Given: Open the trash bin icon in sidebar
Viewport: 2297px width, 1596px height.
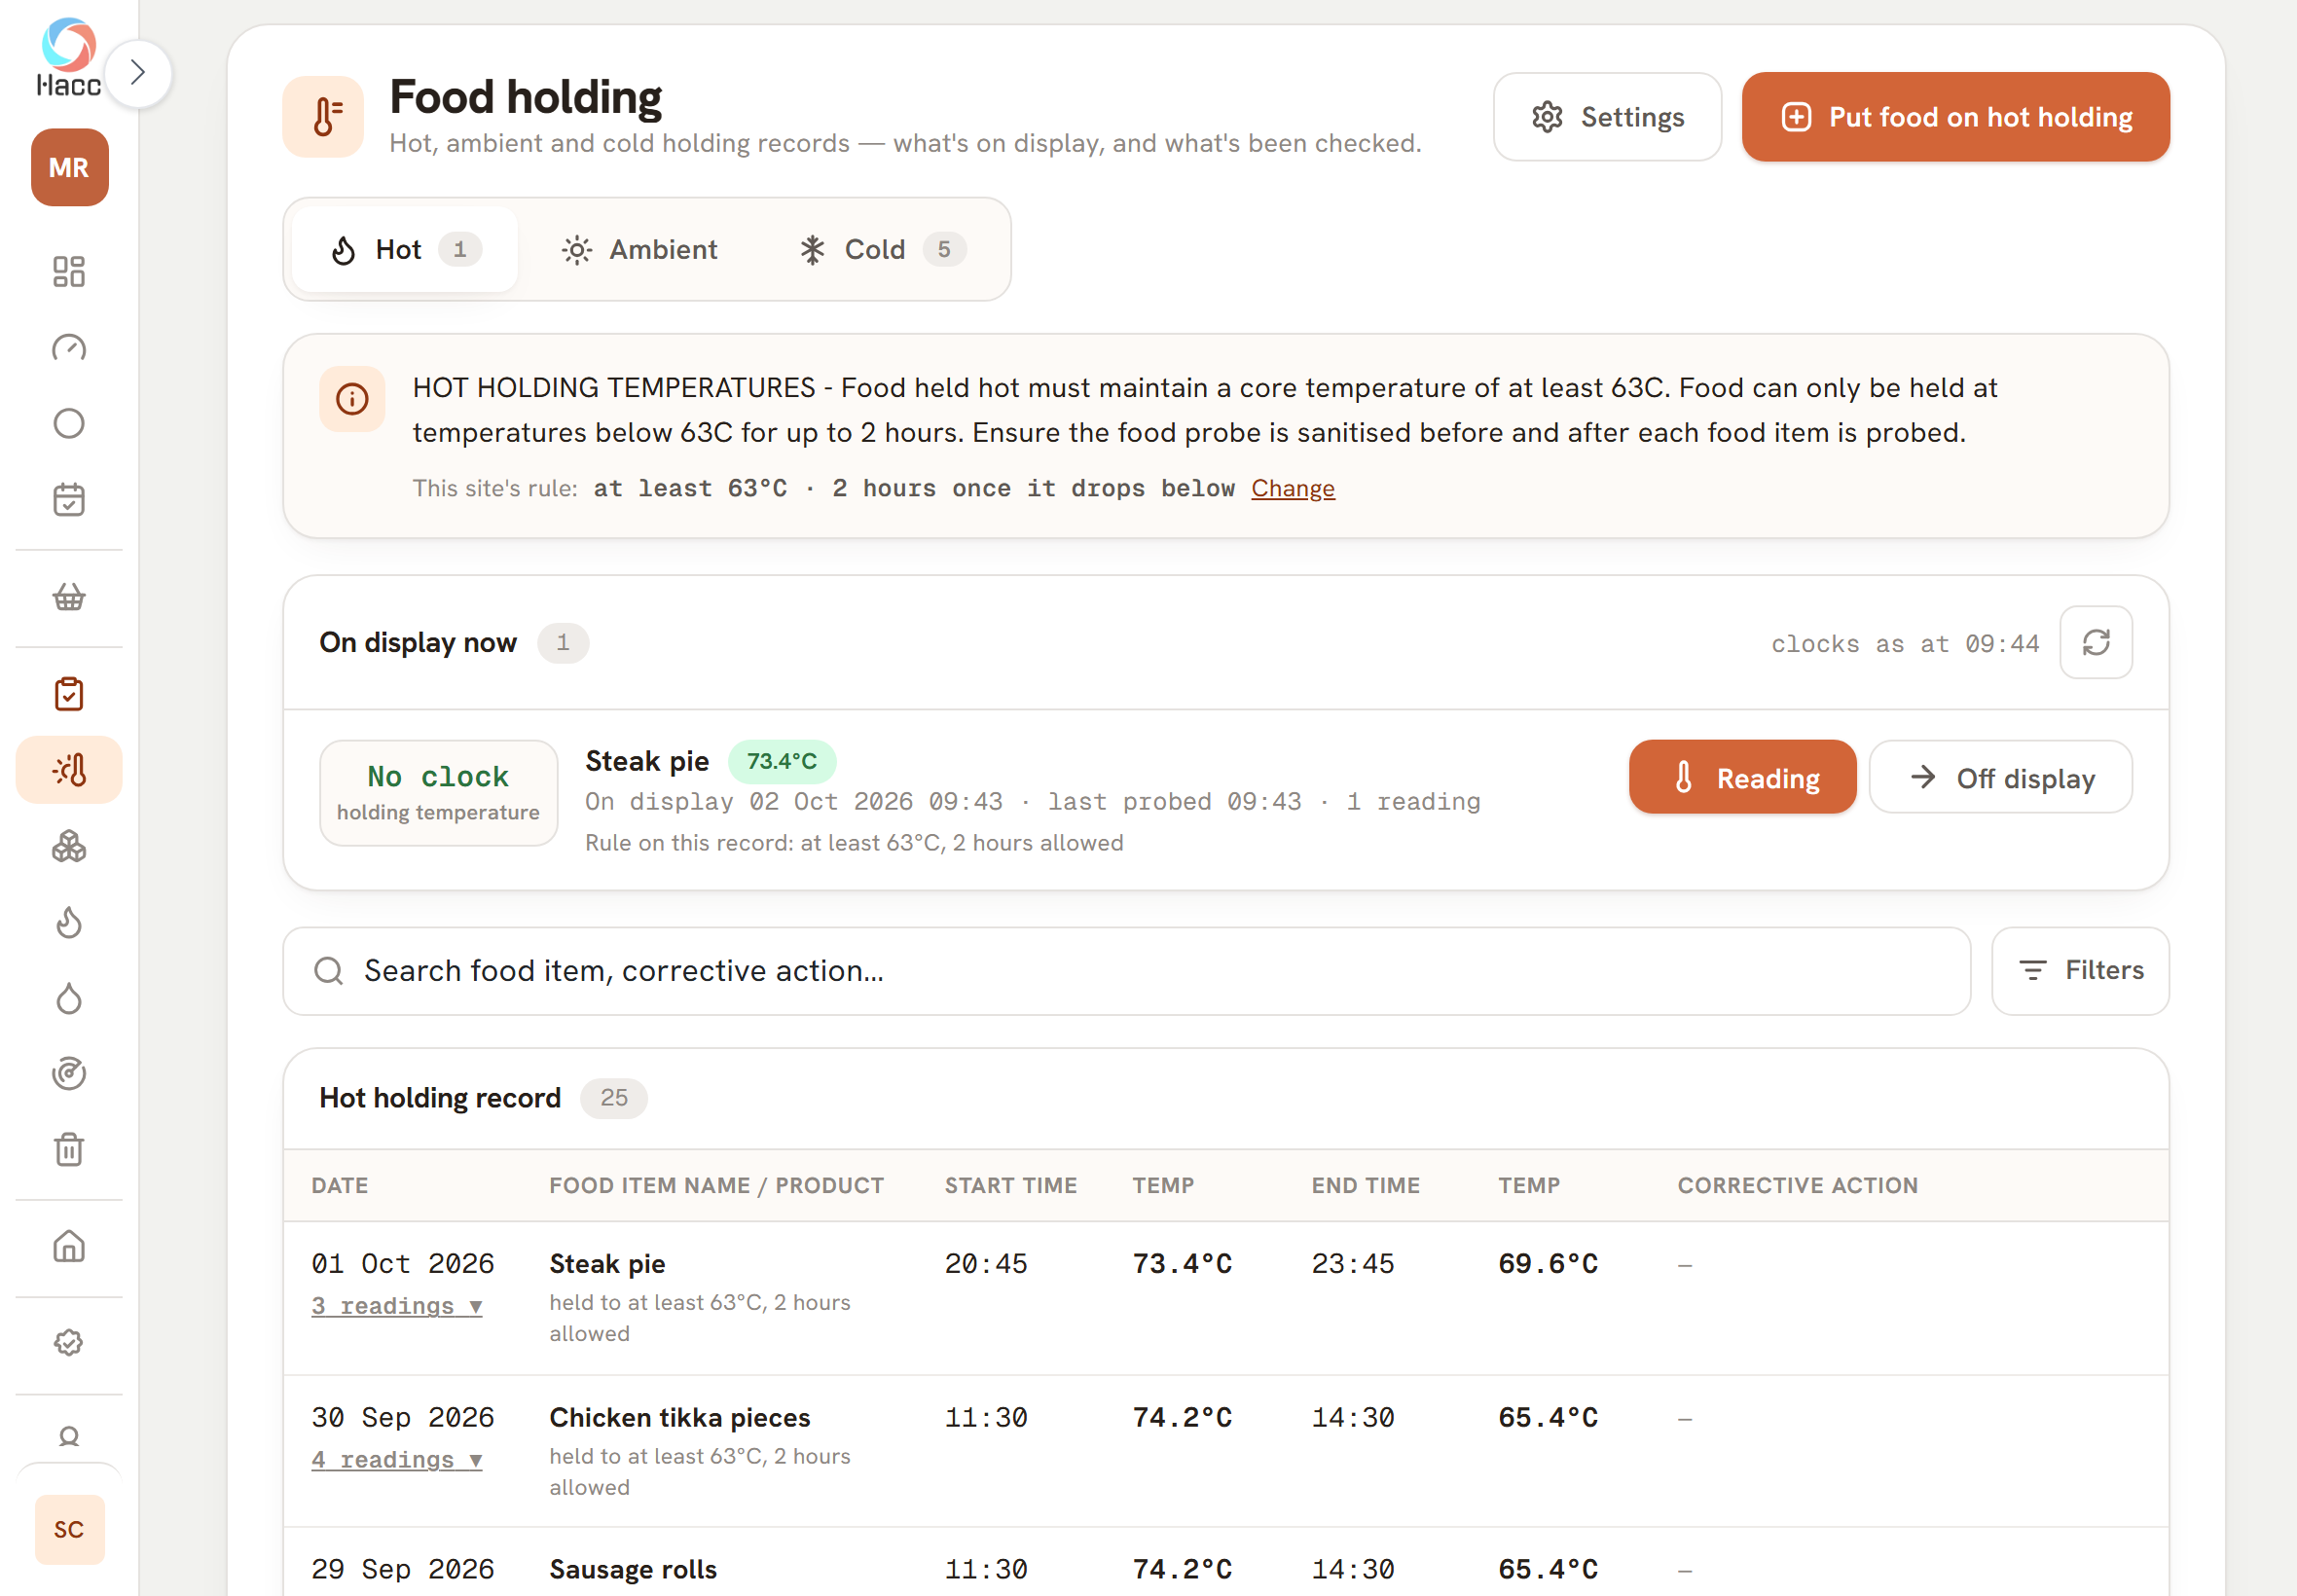Looking at the screenshot, I should point(69,1149).
